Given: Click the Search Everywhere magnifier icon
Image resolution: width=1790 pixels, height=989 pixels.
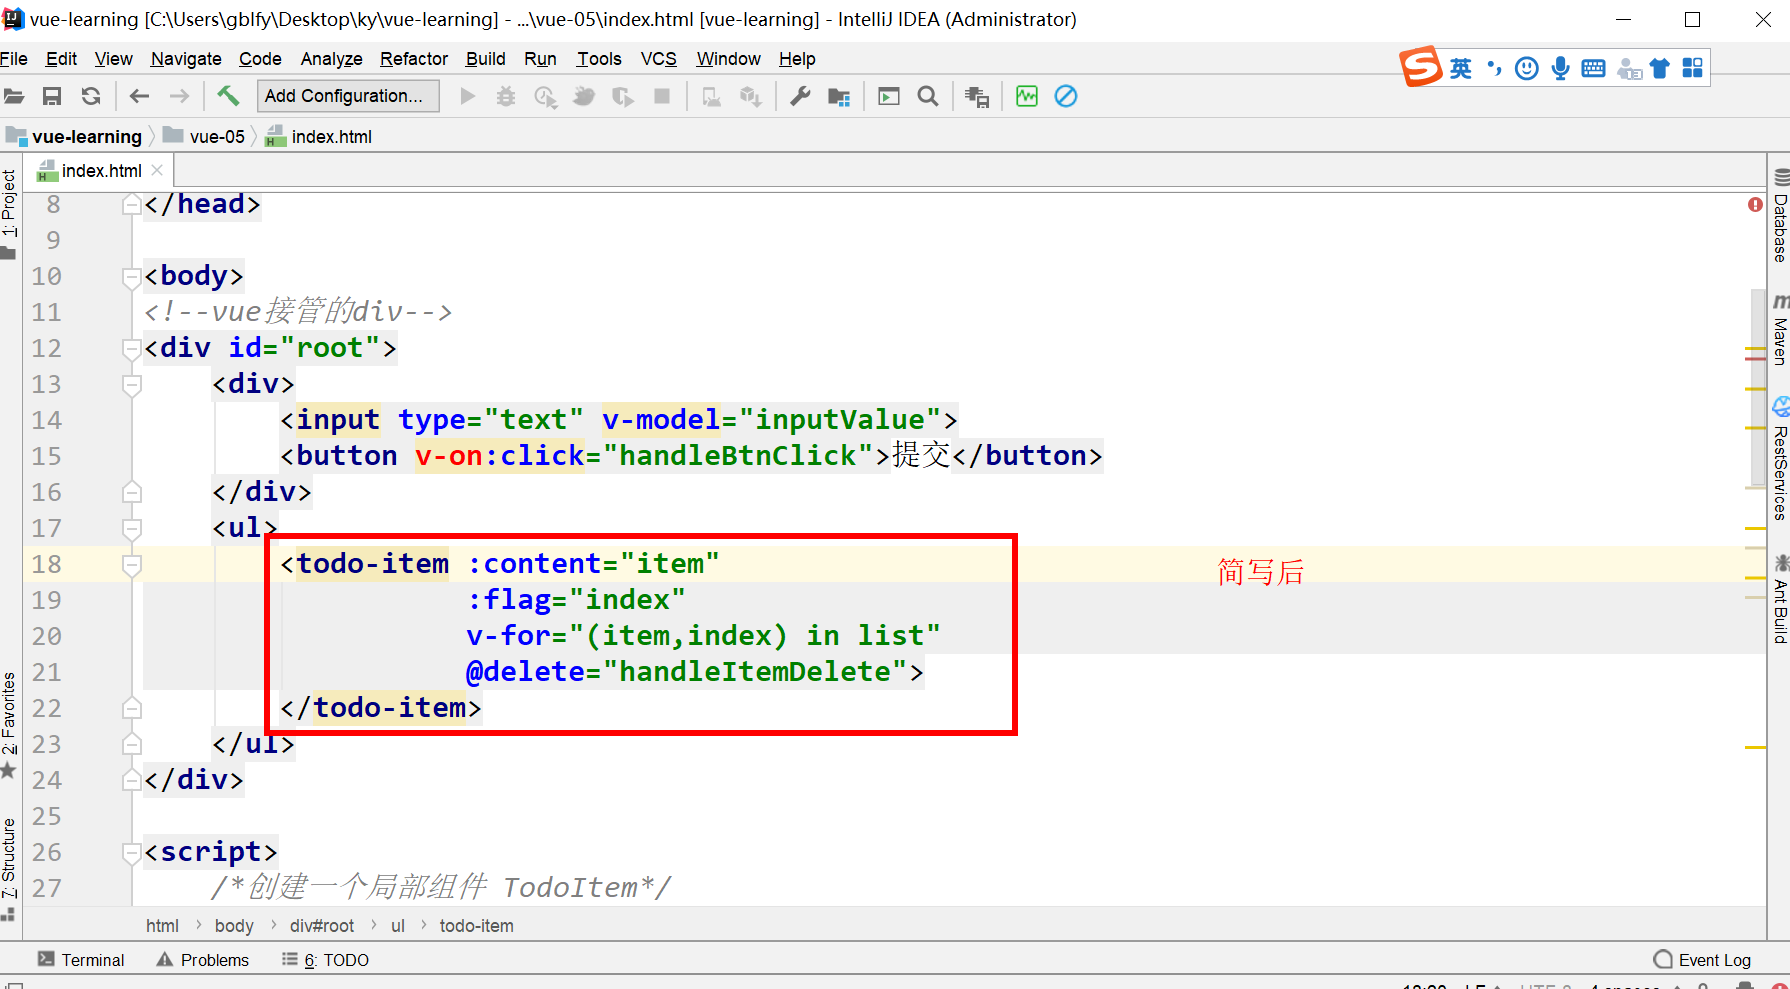Looking at the screenshot, I should tap(928, 96).
